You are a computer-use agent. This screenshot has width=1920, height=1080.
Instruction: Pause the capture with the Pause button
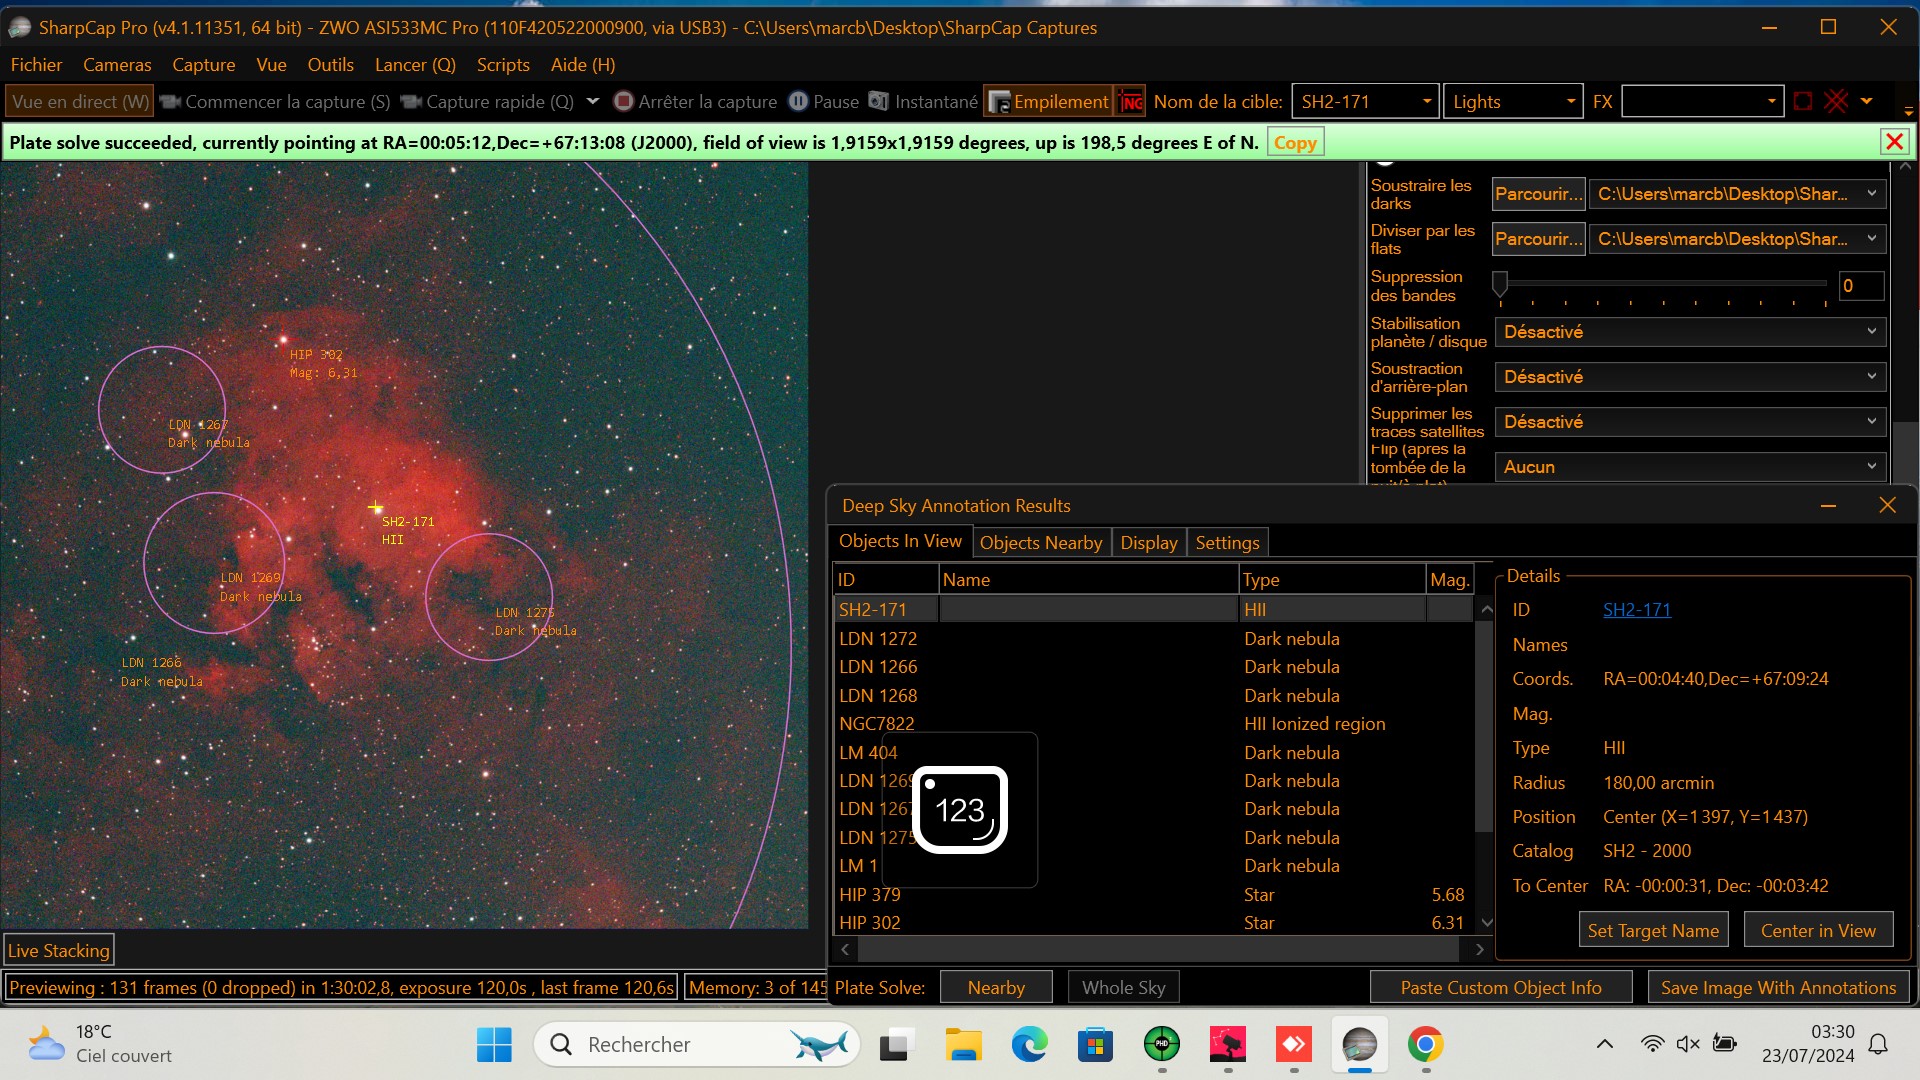point(824,102)
